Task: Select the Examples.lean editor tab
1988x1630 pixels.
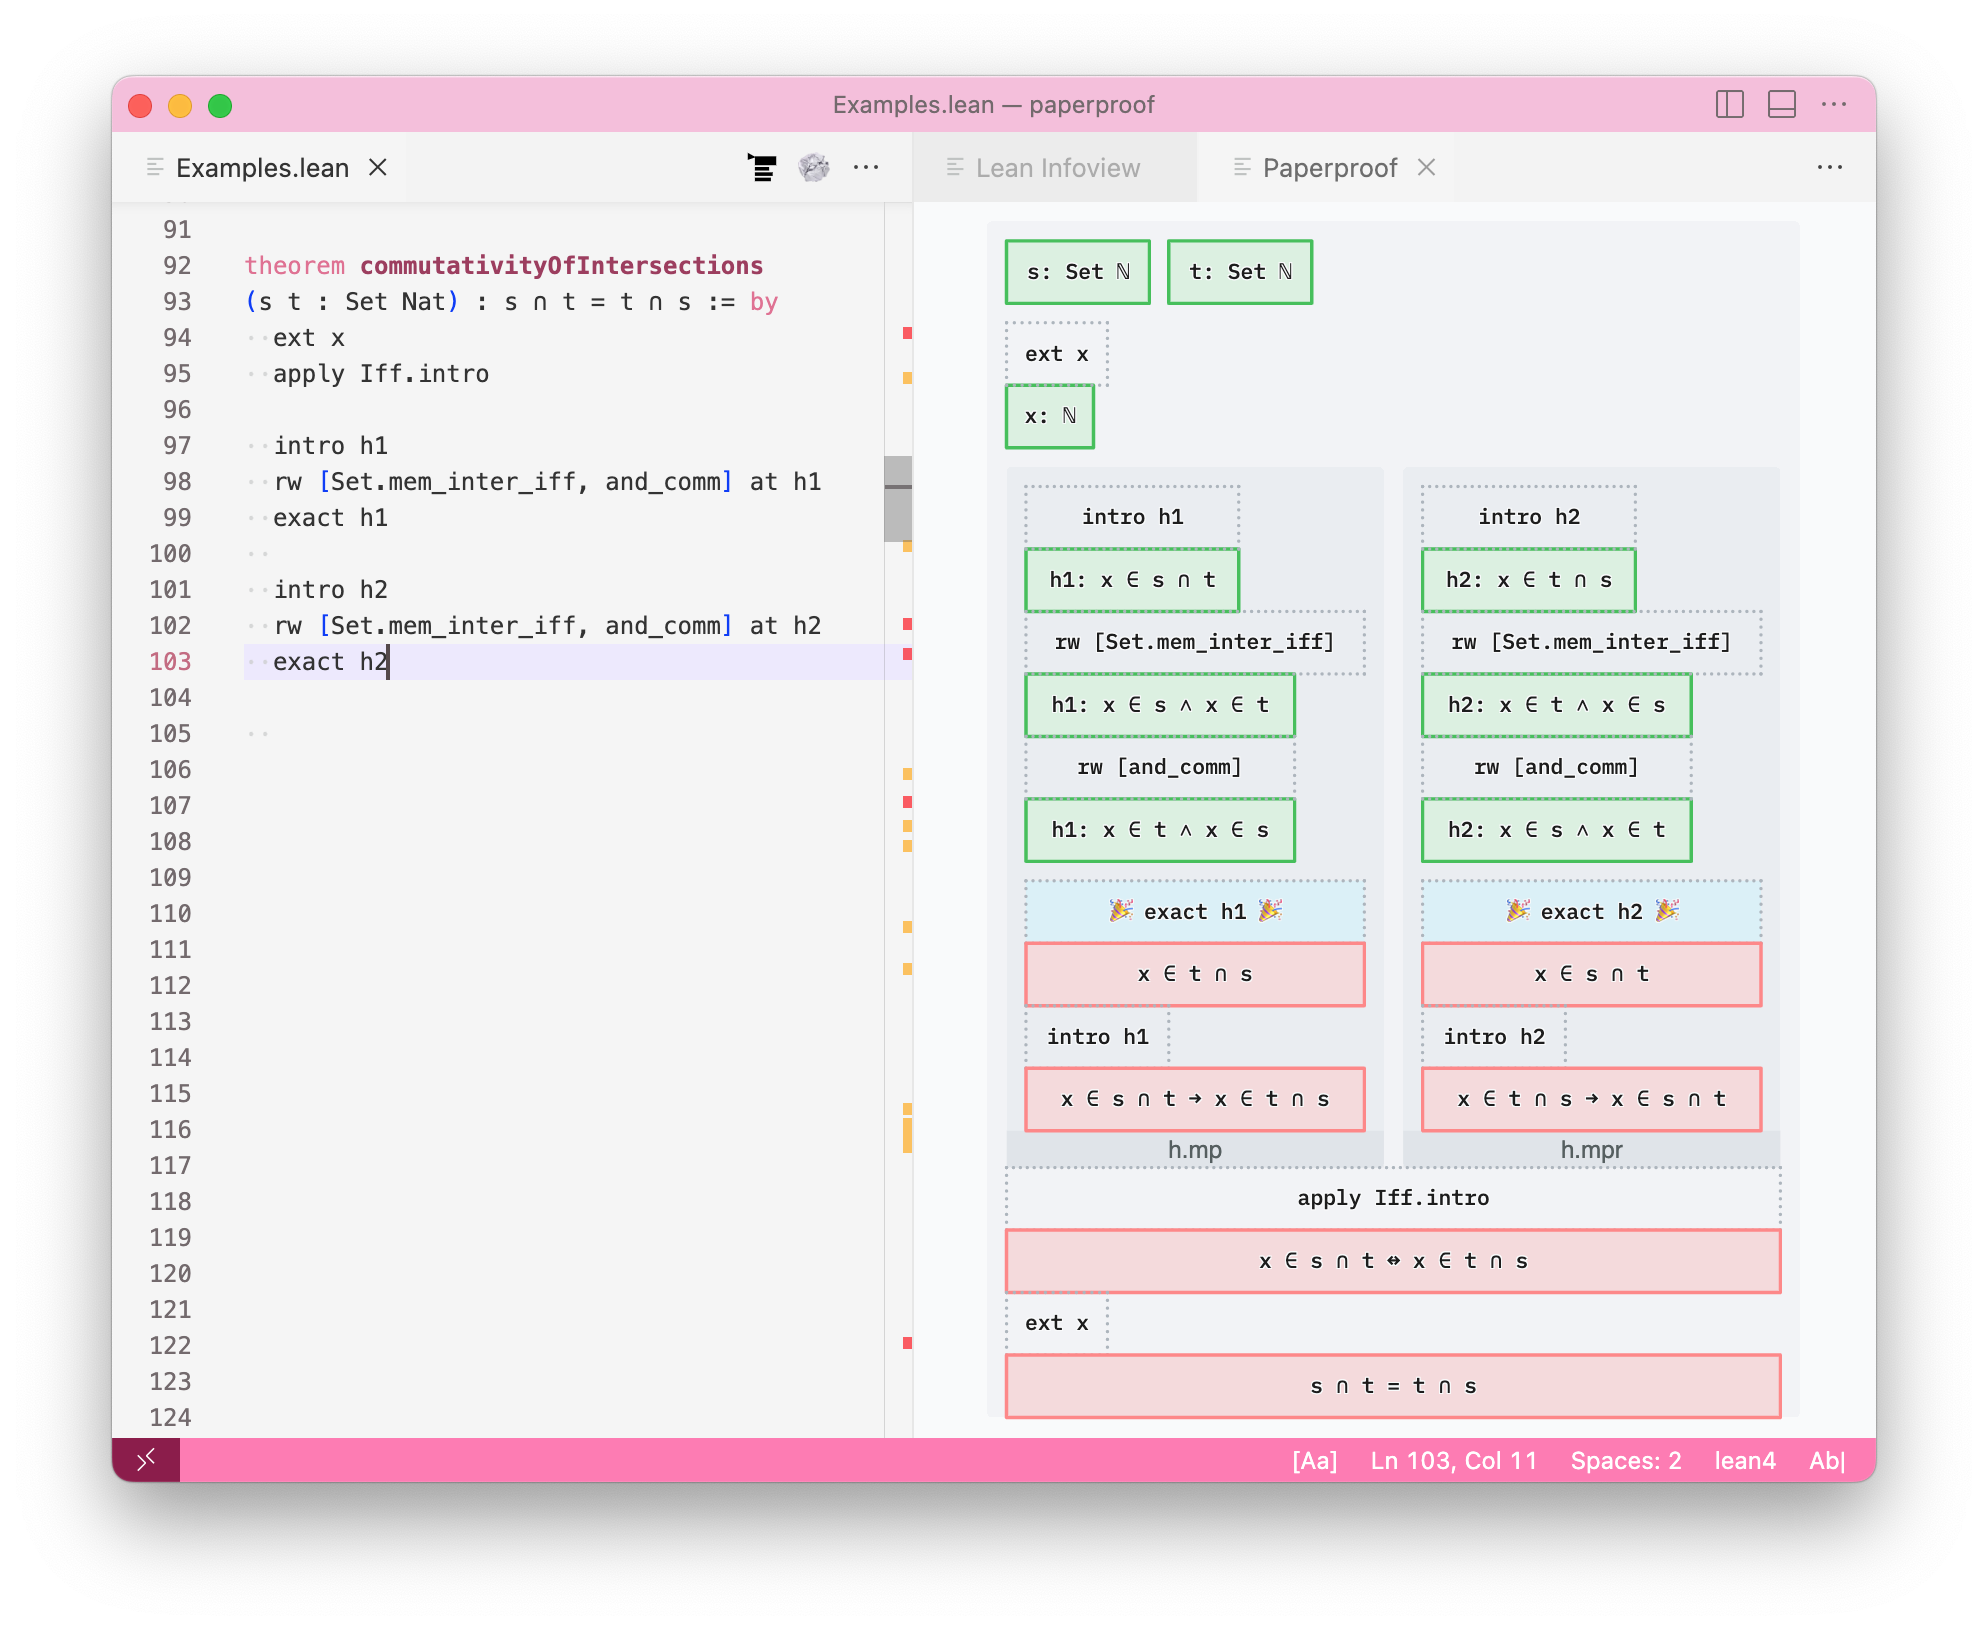Action: pos(262,168)
